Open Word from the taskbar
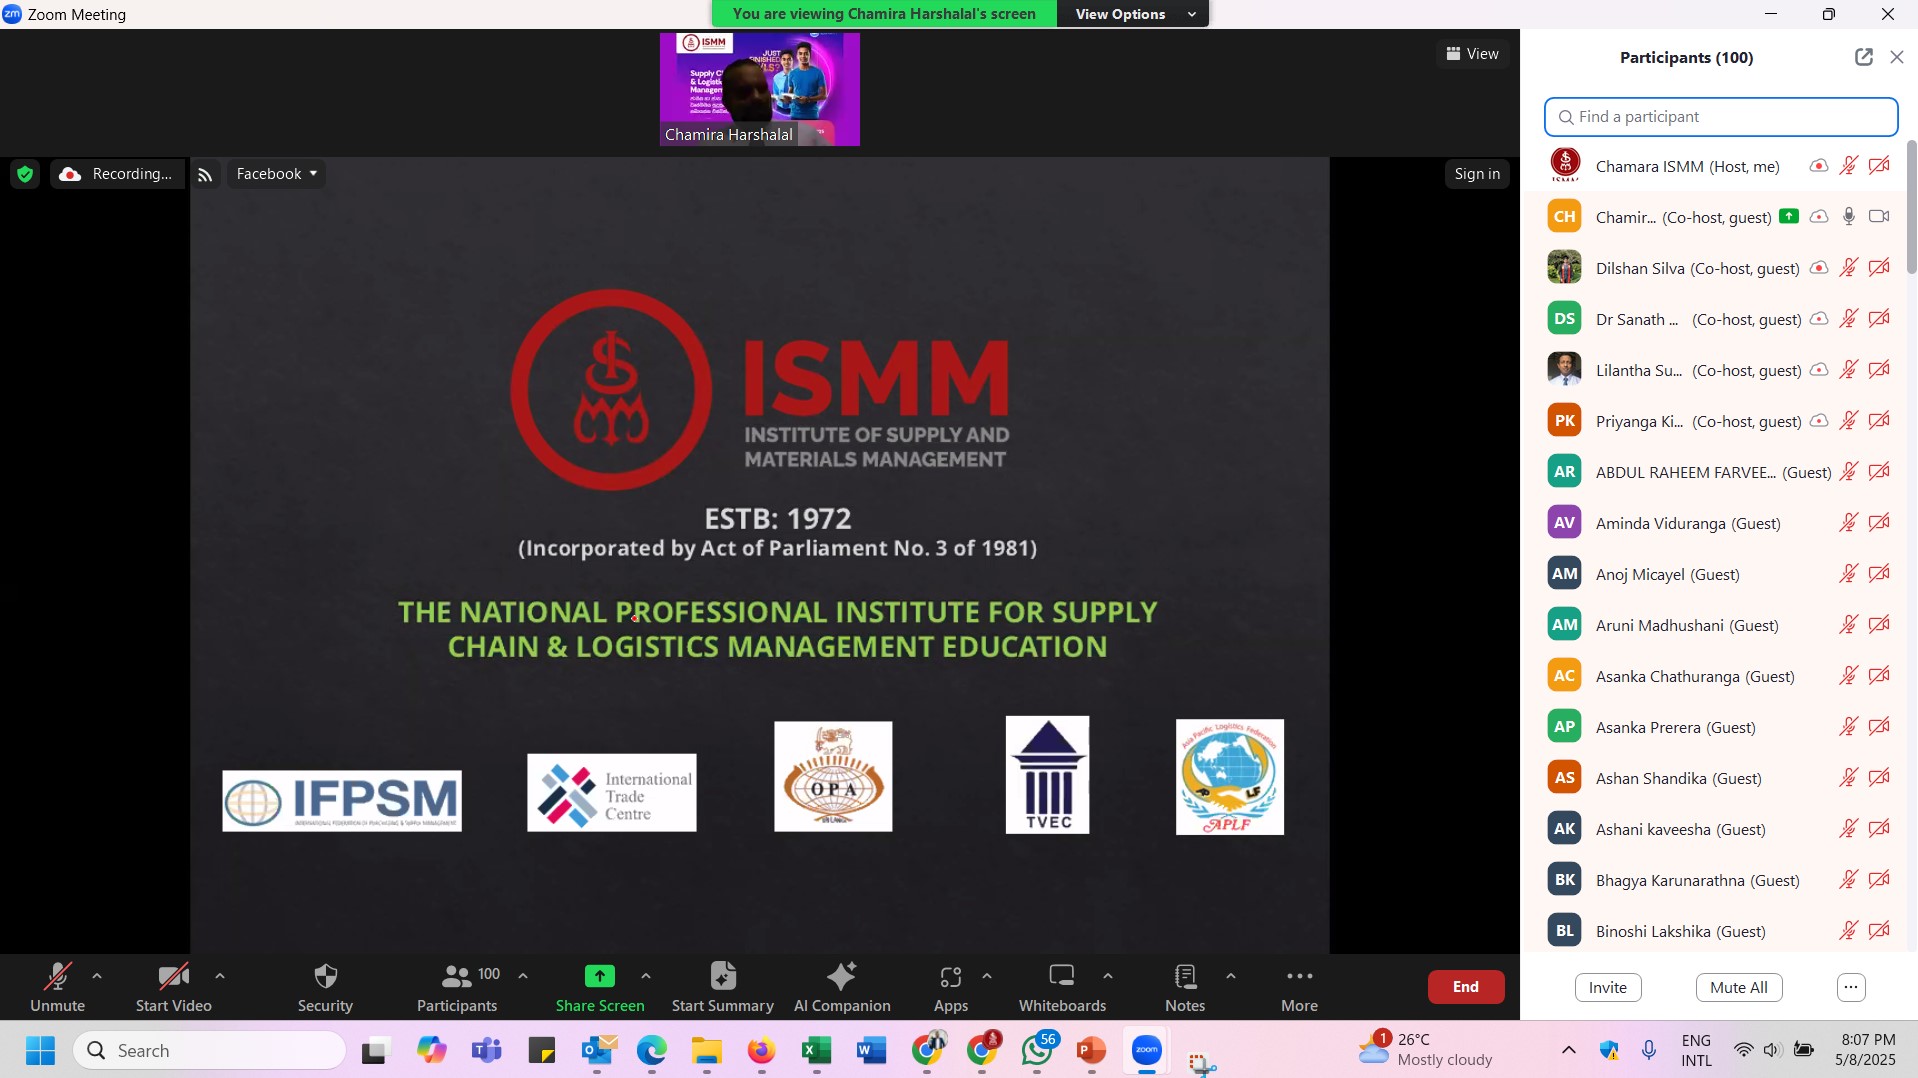This screenshot has width=1918, height=1078. point(872,1051)
